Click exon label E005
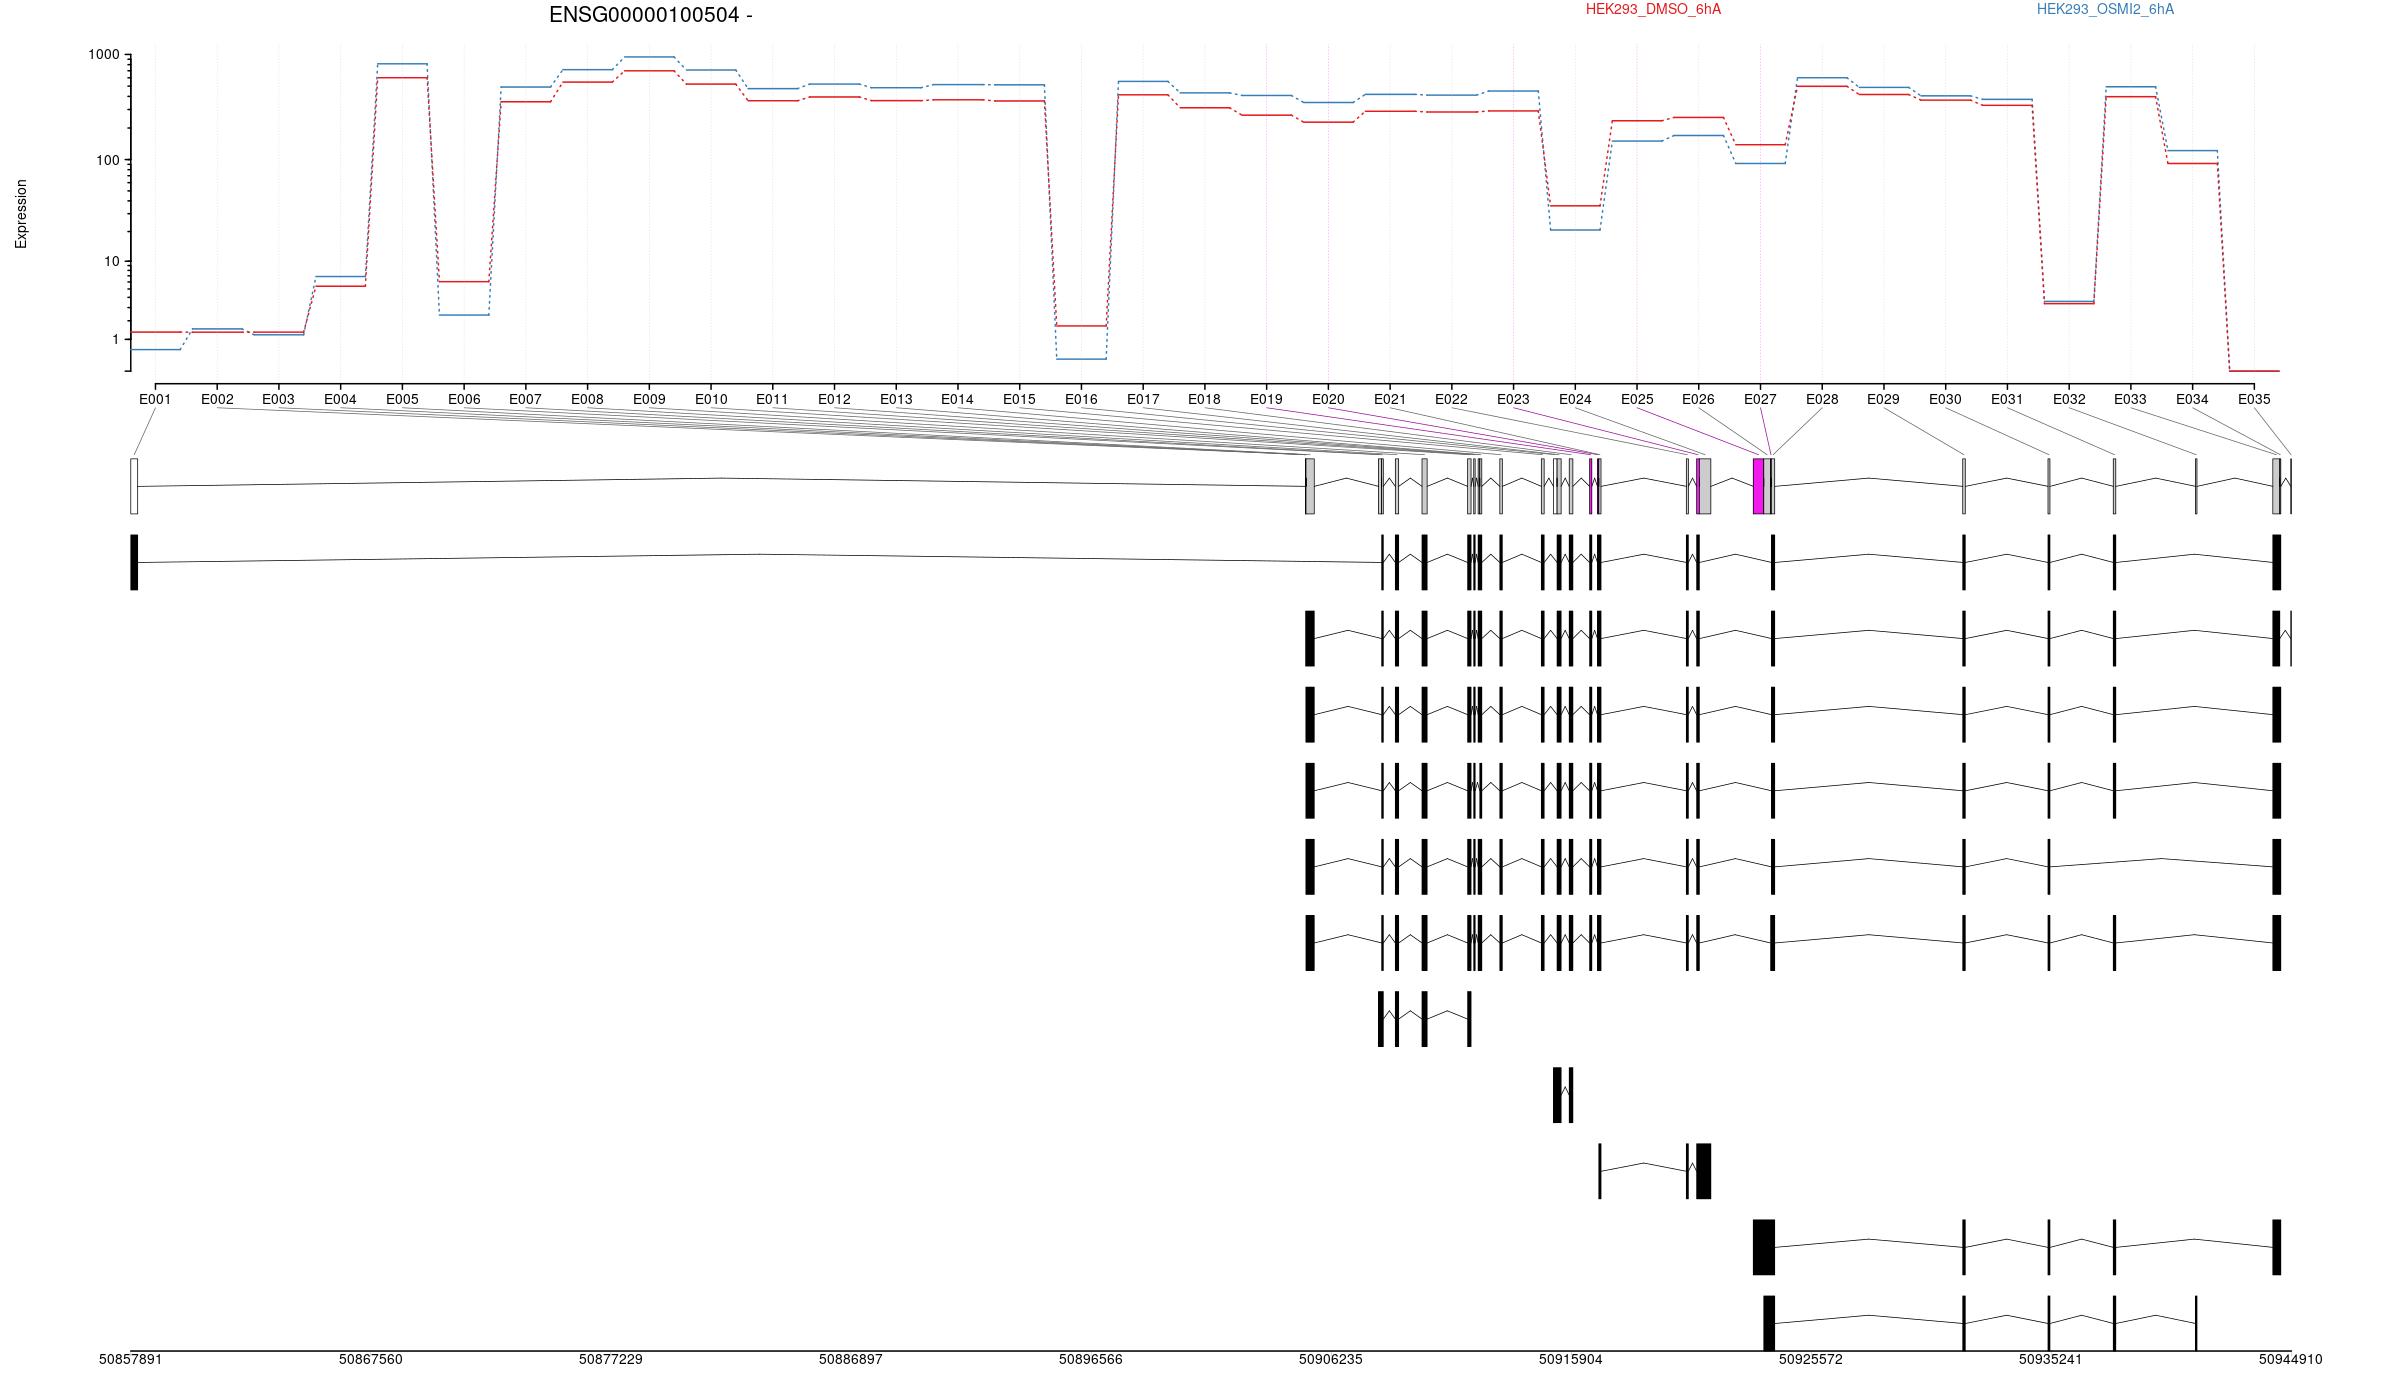 [x=402, y=399]
